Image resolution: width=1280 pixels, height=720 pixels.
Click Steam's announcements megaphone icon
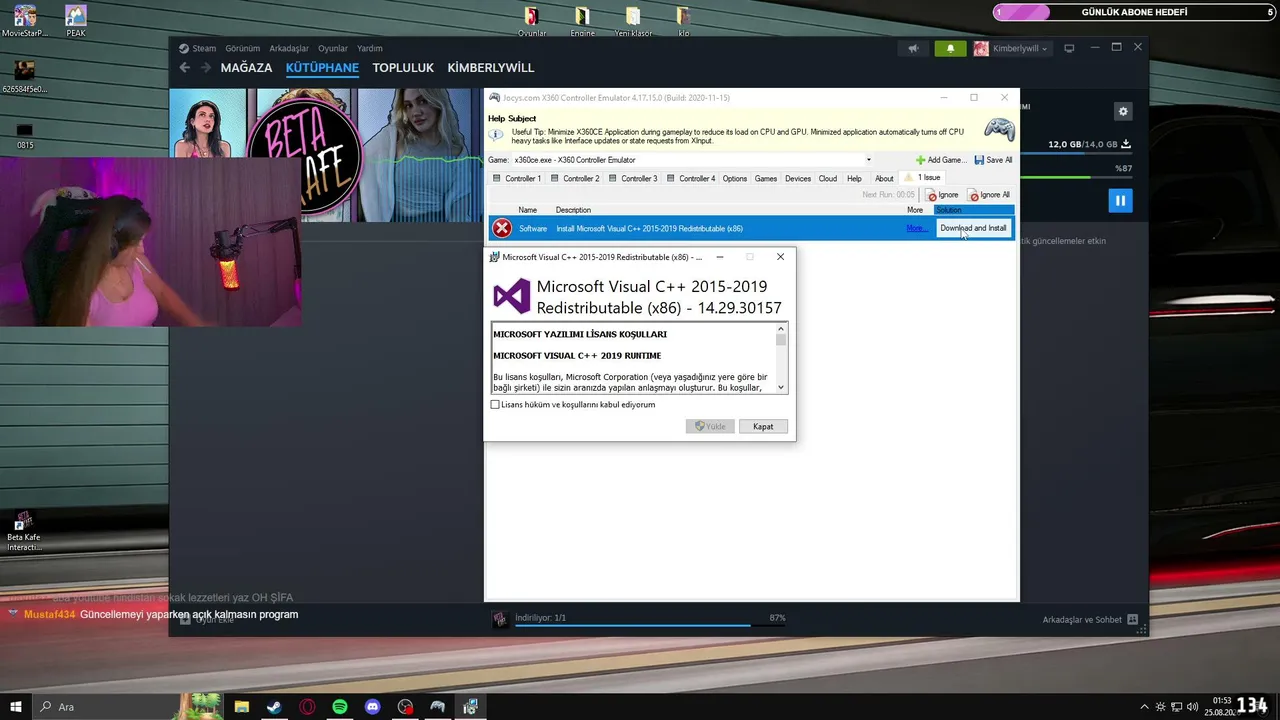[x=913, y=48]
